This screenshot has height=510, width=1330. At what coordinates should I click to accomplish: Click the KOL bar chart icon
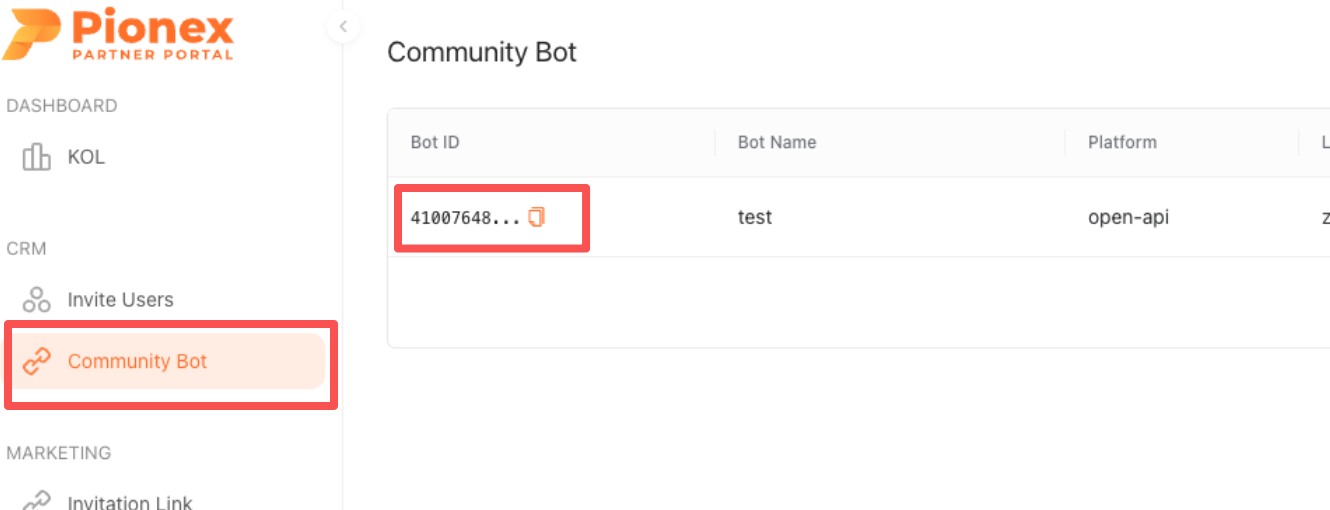pos(37,157)
